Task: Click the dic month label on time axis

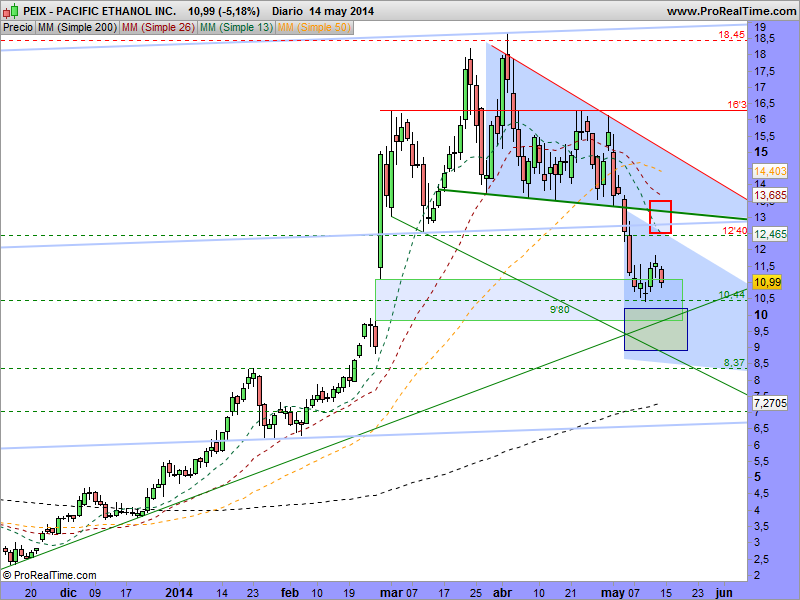Action: tap(68, 592)
